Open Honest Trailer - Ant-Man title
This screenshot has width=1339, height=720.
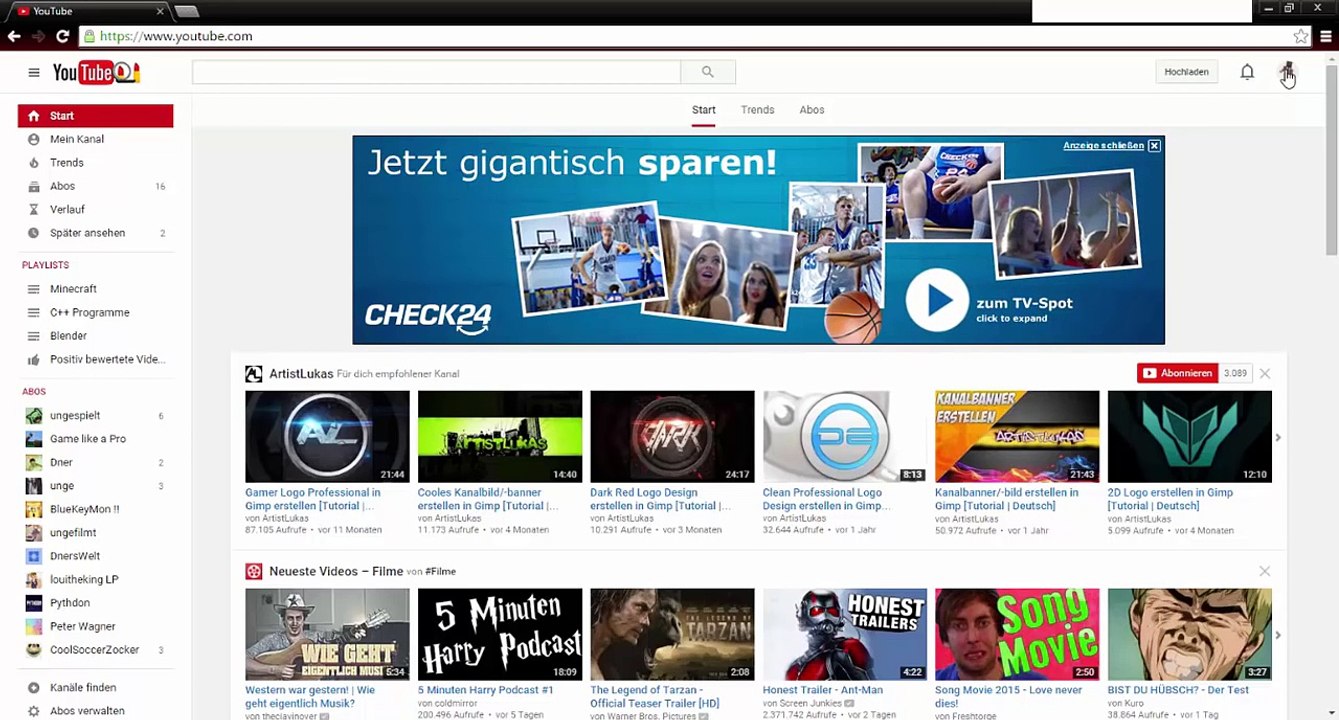[823, 690]
